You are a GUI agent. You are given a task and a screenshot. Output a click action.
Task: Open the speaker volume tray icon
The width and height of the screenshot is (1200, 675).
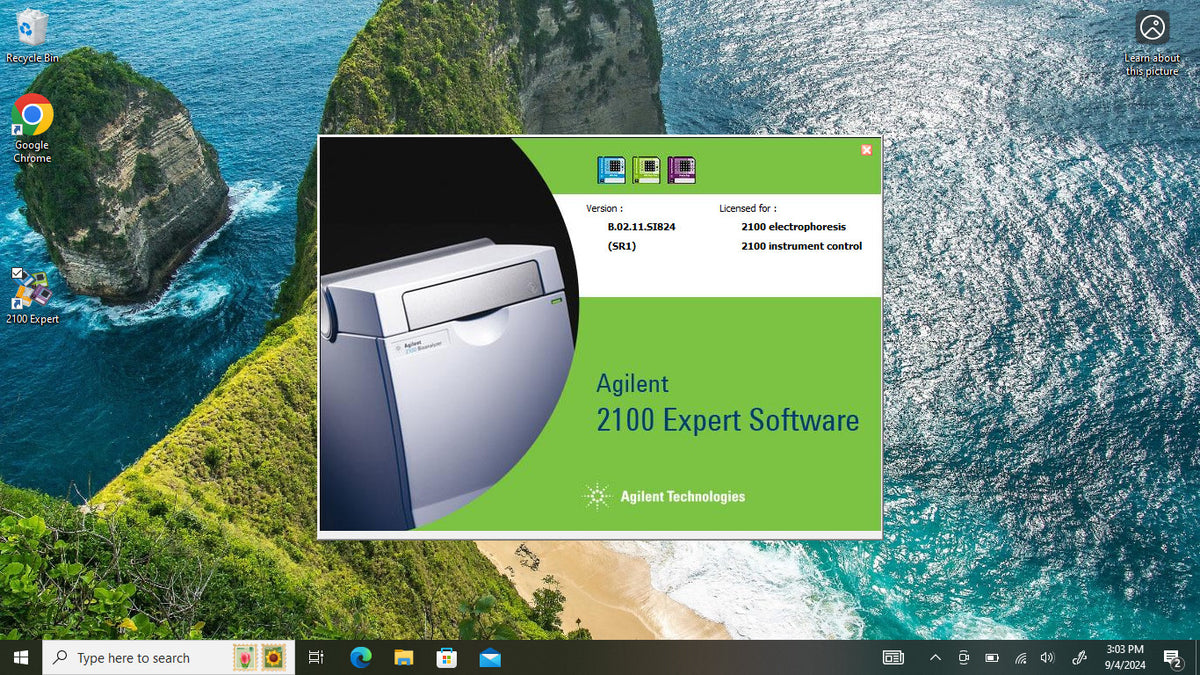(x=1047, y=657)
